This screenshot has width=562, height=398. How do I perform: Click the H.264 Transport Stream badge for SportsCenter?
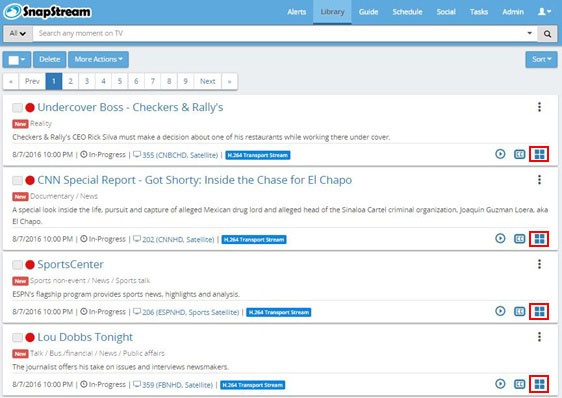pyautogui.click(x=278, y=312)
